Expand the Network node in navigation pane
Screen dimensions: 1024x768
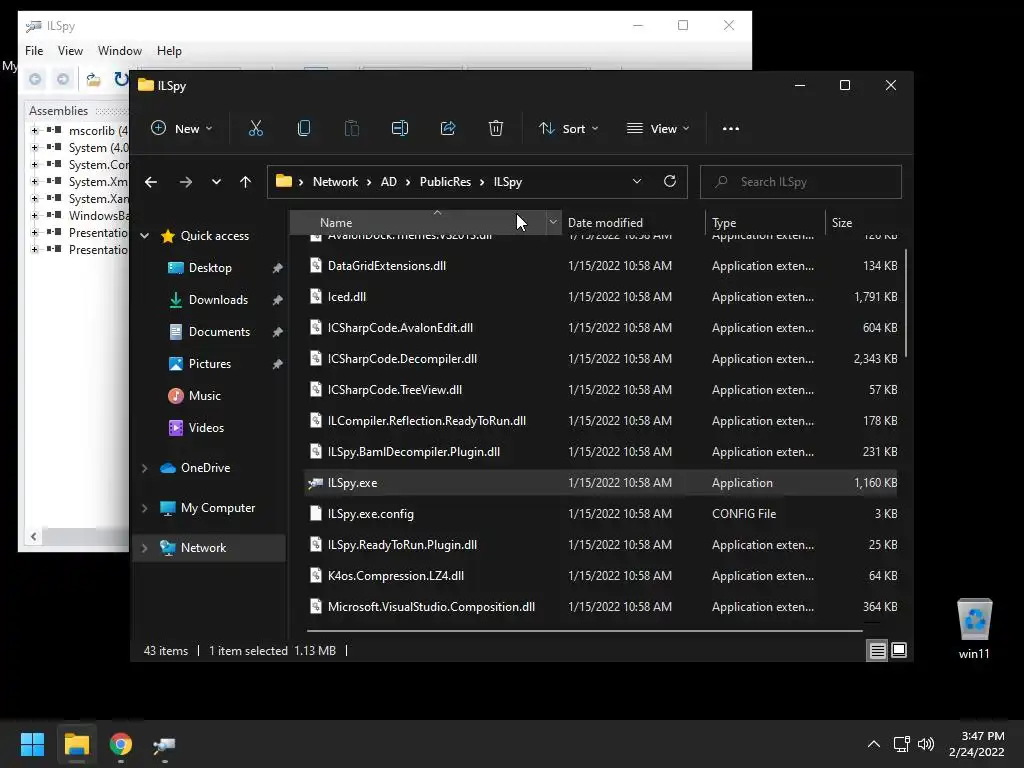[x=145, y=548]
